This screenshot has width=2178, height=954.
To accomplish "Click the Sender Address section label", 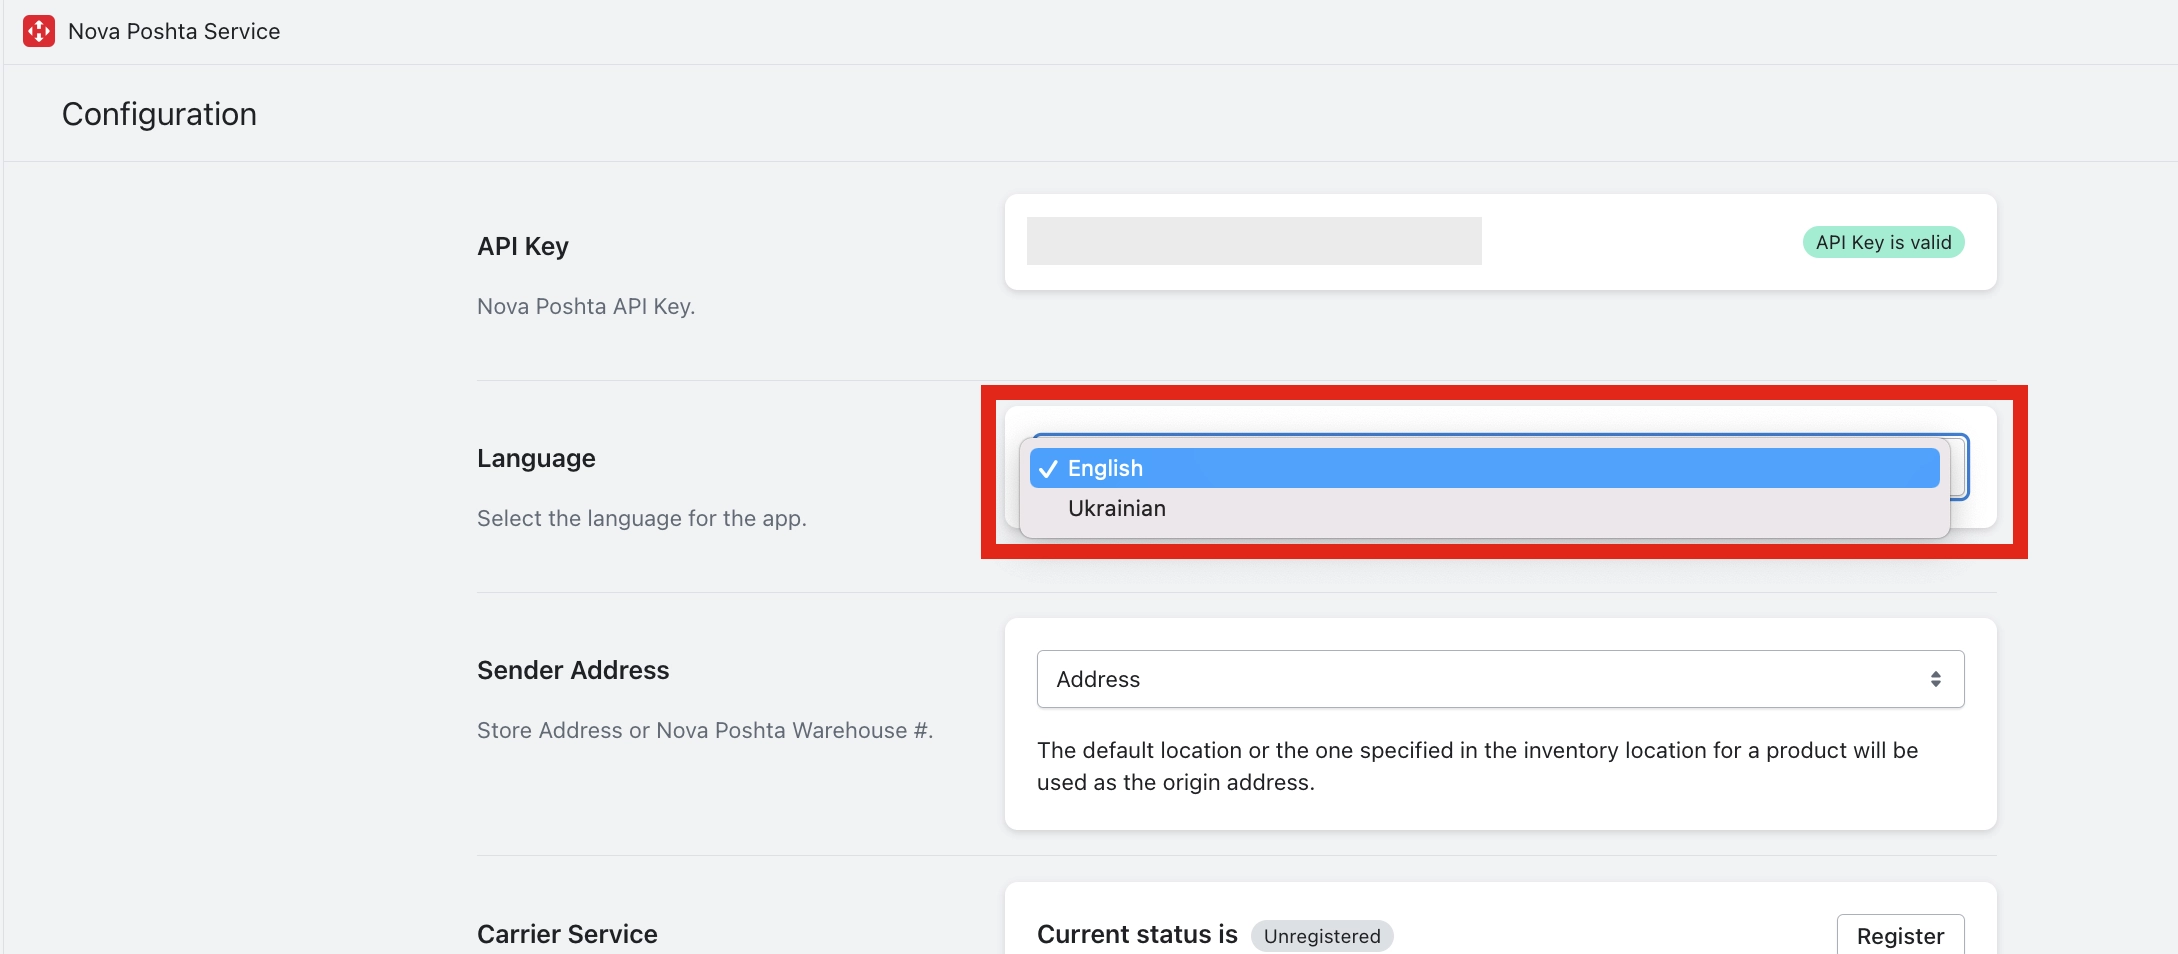I will tap(573, 670).
